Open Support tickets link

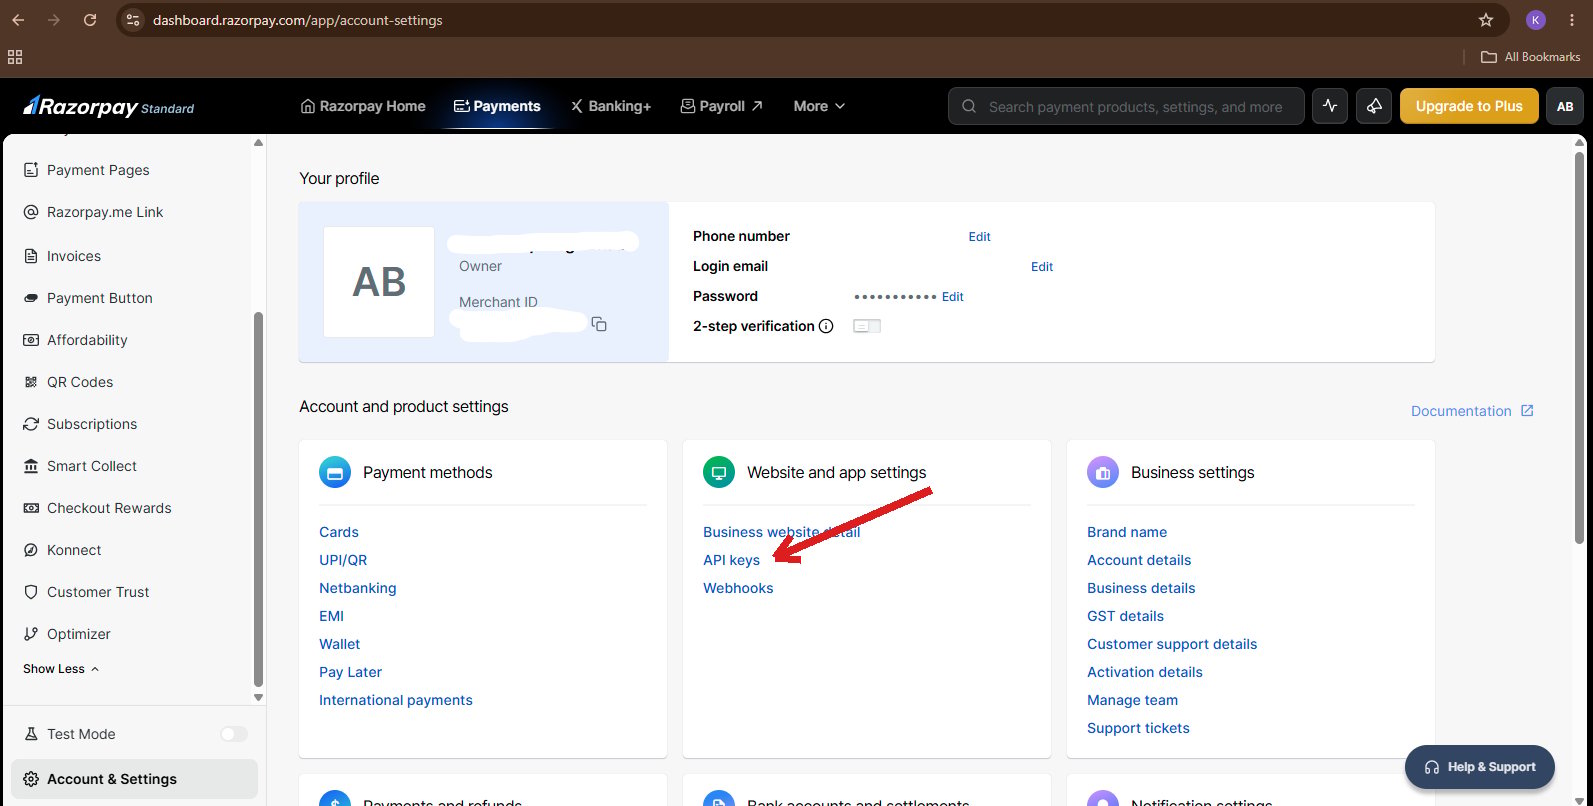click(x=1138, y=728)
